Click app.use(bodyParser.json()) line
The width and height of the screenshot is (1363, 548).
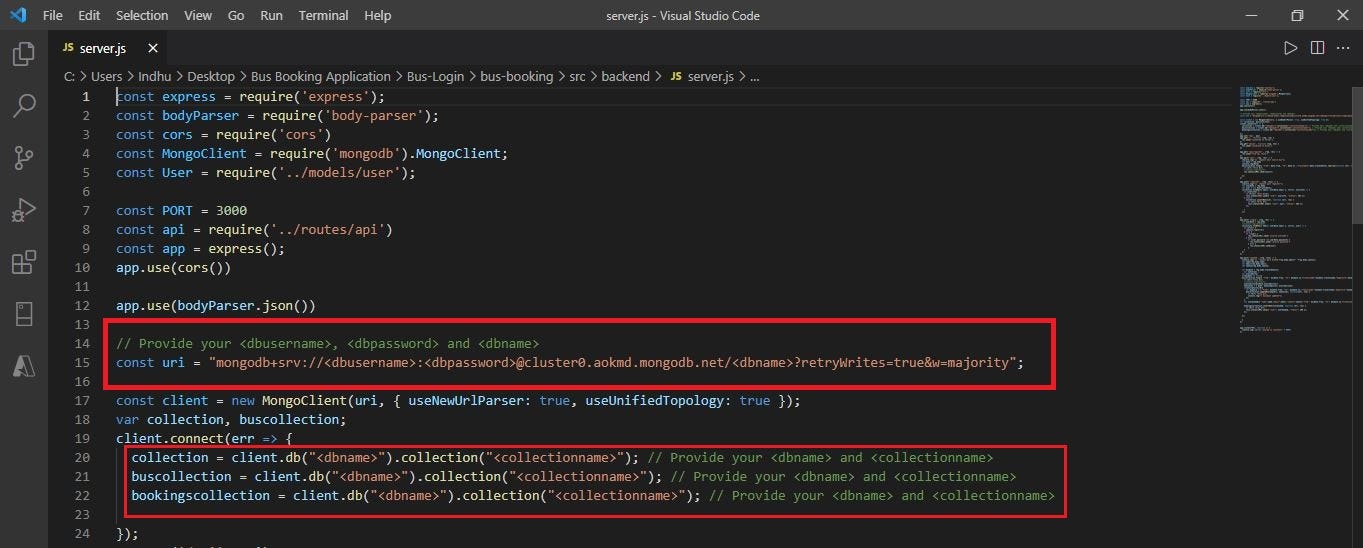click(x=216, y=305)
